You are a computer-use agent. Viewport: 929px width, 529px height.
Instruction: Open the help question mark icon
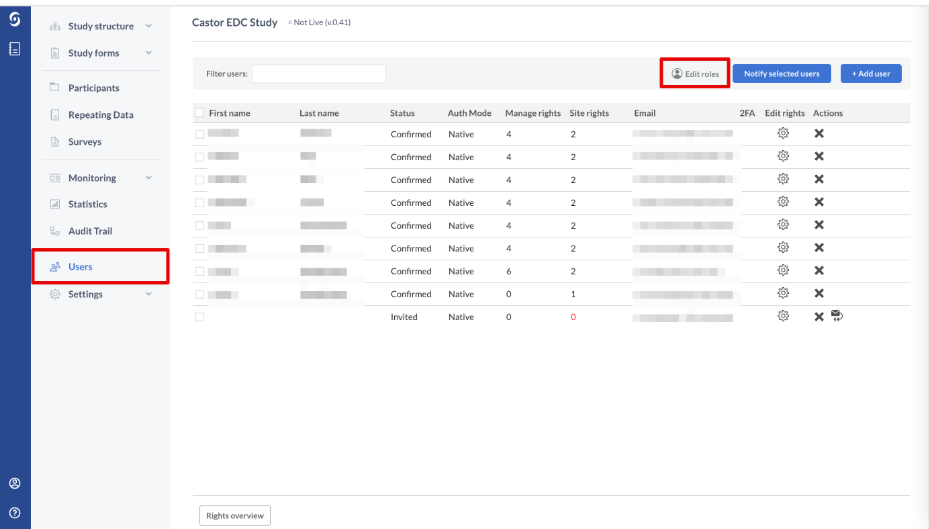tap(15, 512)
